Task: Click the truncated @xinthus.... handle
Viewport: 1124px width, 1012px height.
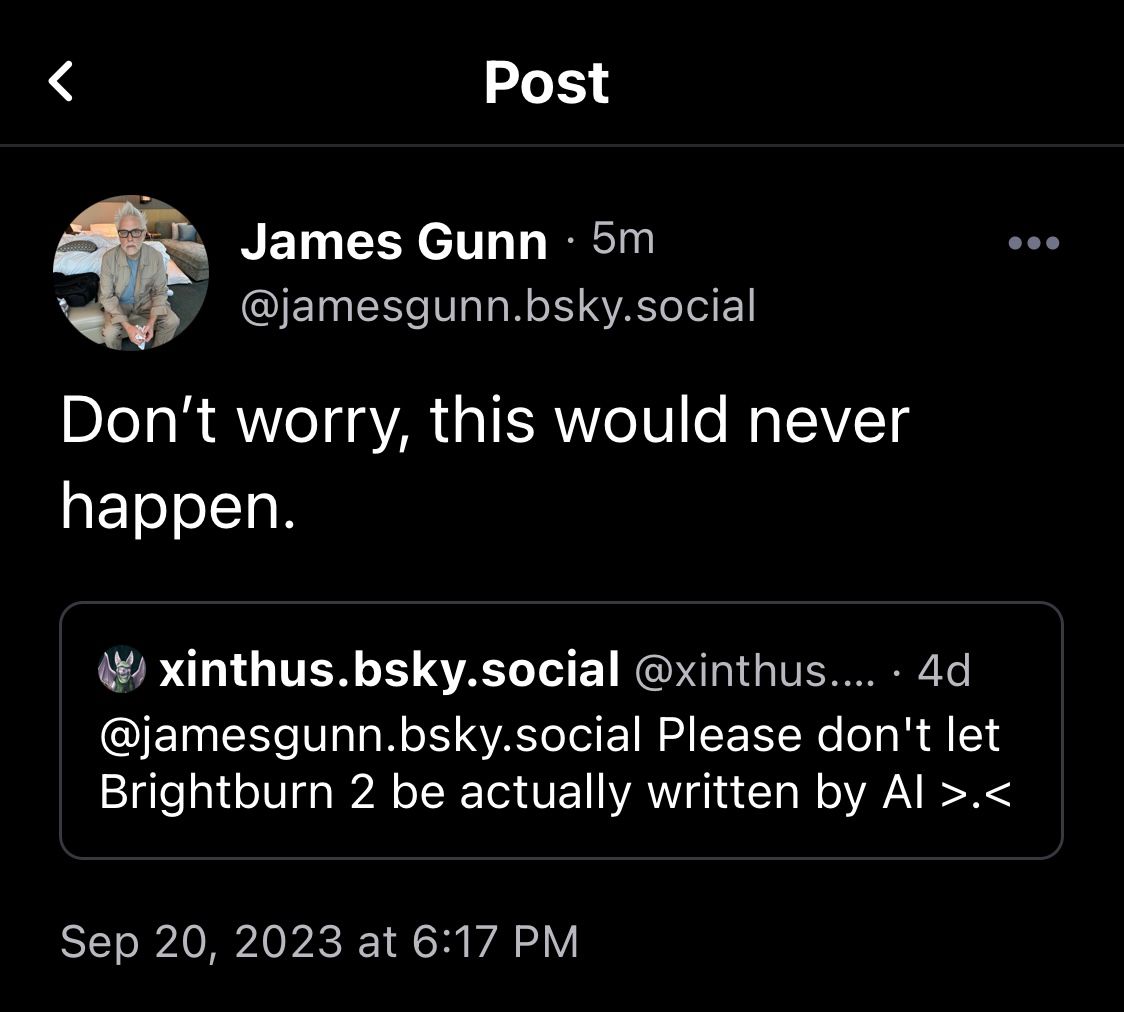Action: point(755,671)
